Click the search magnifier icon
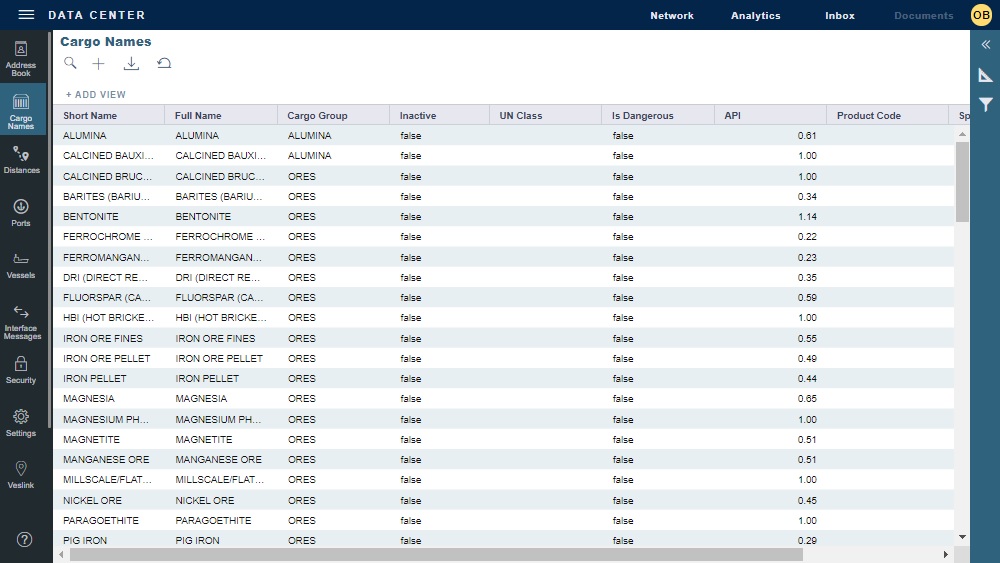 (70, 63)
